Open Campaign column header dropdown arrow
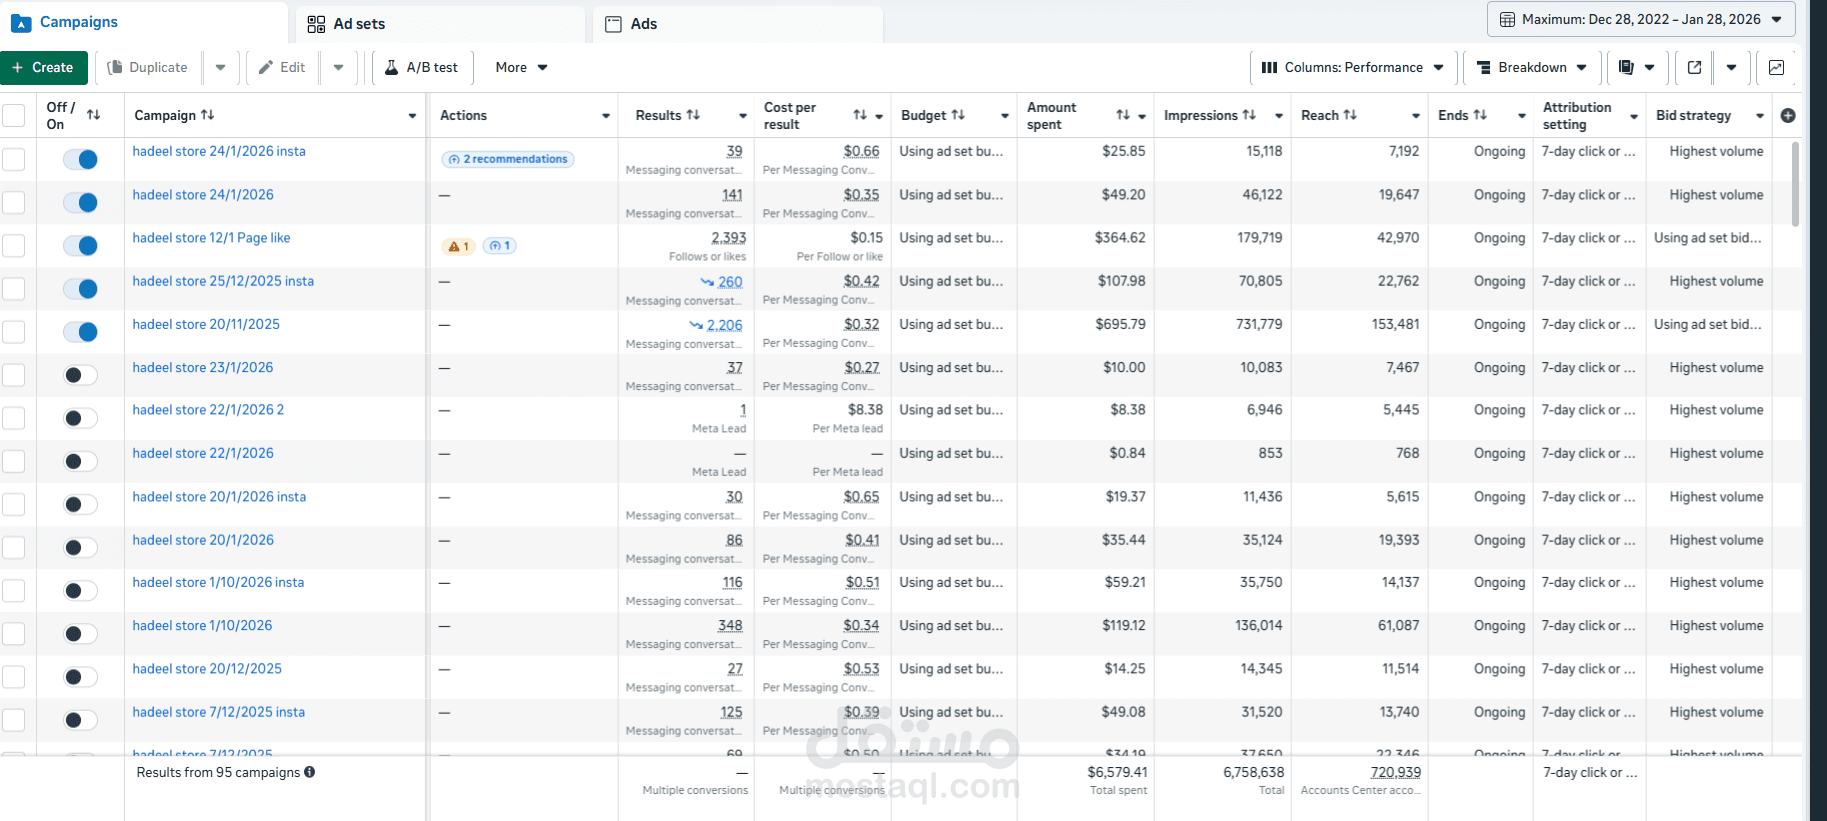The image size is (1827, 821). pyautogui.click(x=412, y=116)
